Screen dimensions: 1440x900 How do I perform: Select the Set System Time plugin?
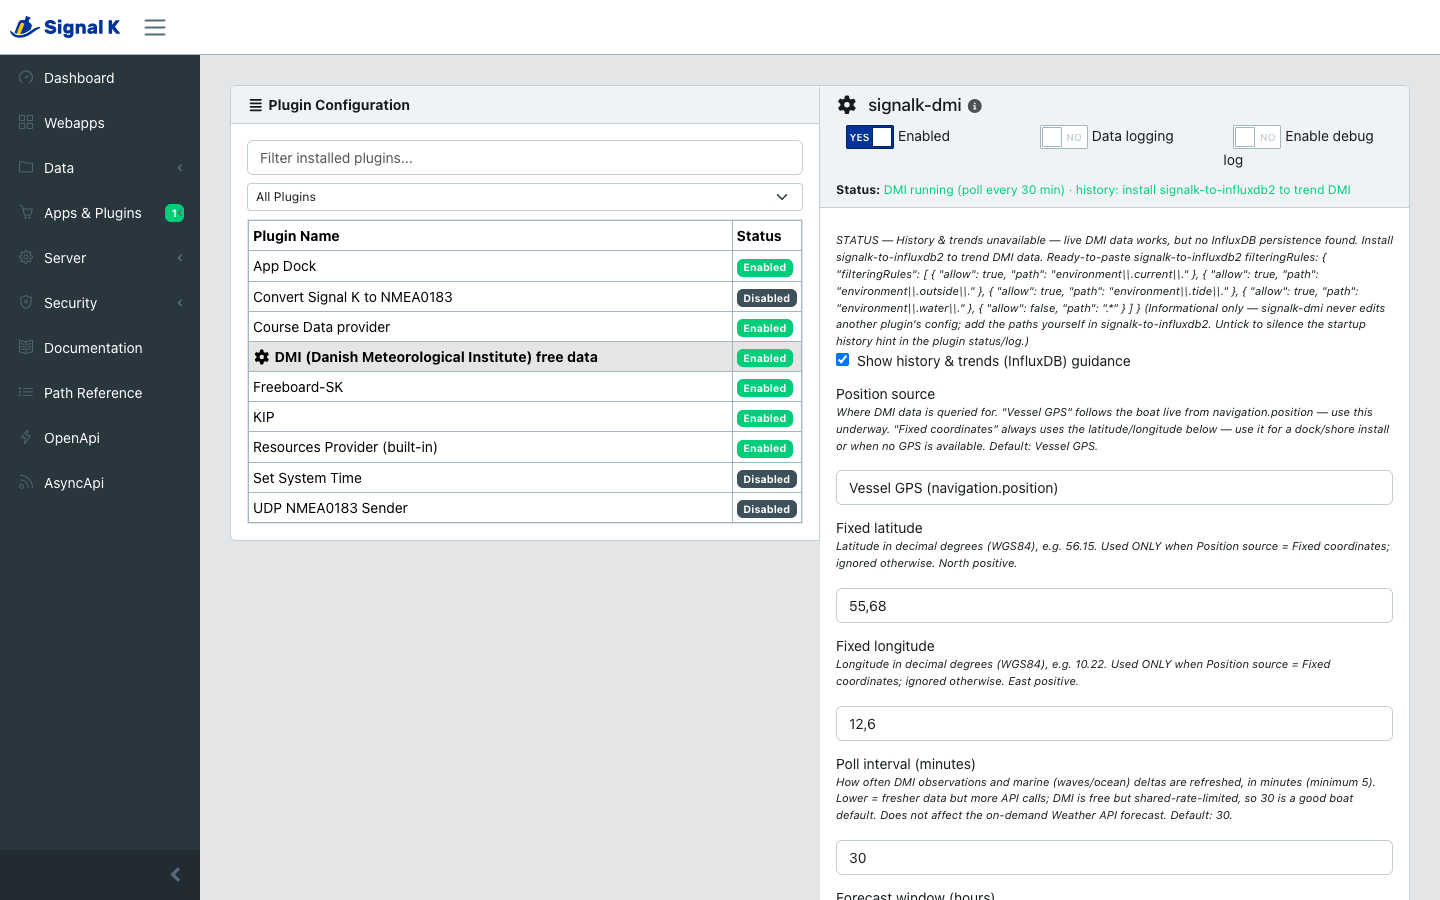[525, 478]
